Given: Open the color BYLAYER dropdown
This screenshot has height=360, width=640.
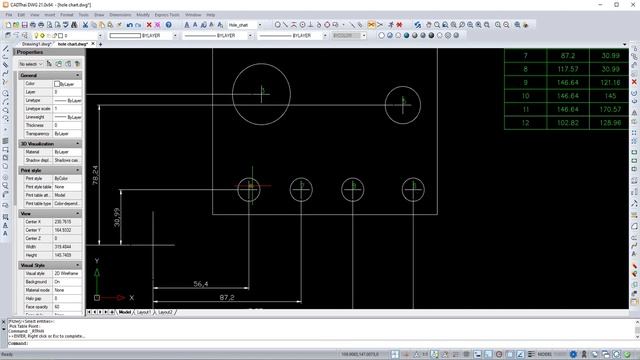Looking at the screenshot, I should (175, 36).
